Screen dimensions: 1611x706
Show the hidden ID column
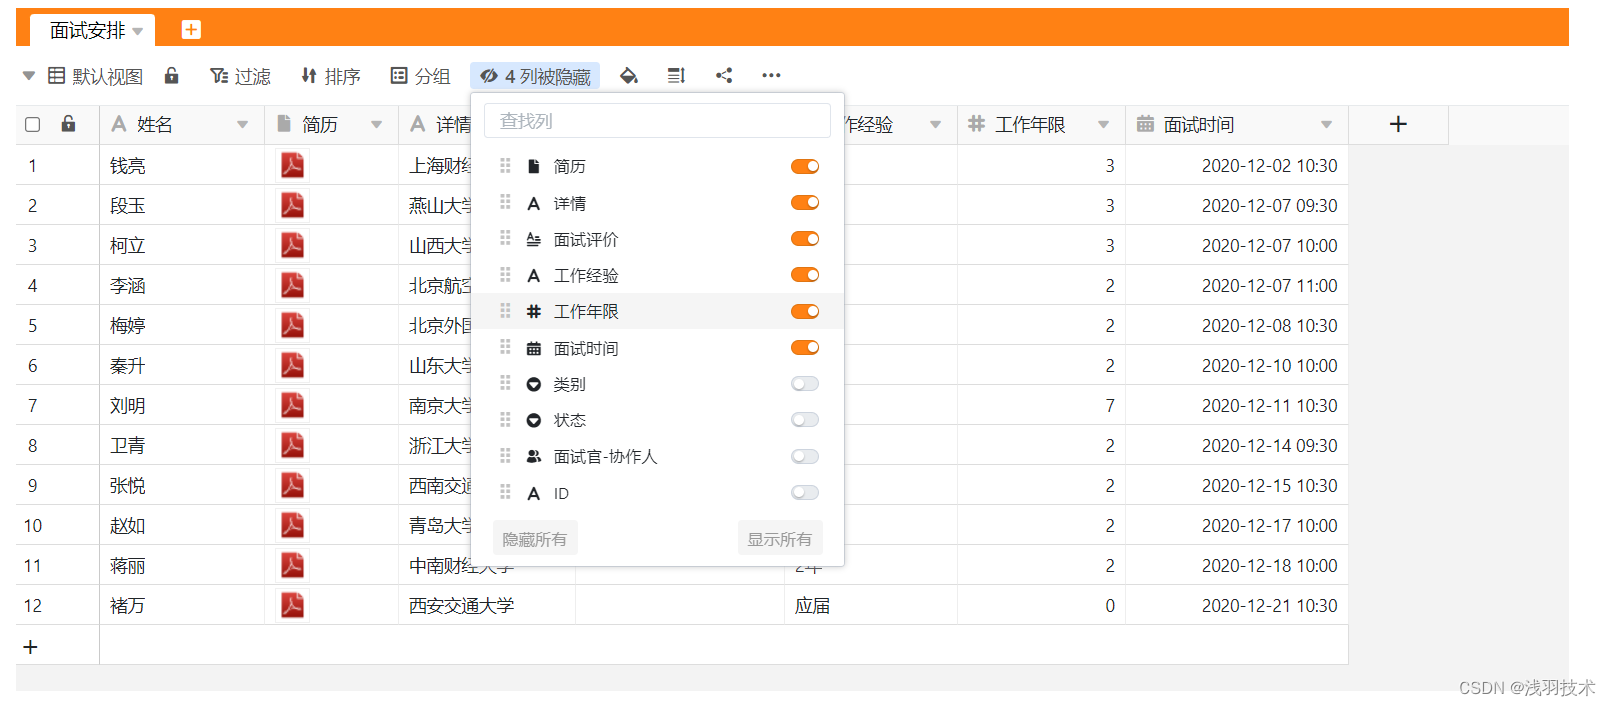tap(805, 493)
